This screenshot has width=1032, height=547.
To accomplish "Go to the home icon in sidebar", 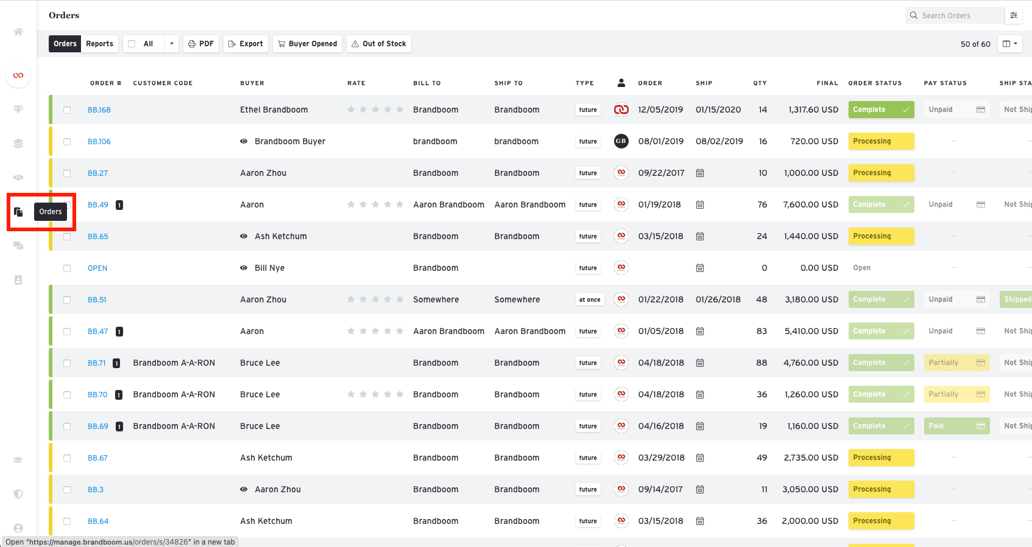I will [18, 32].
